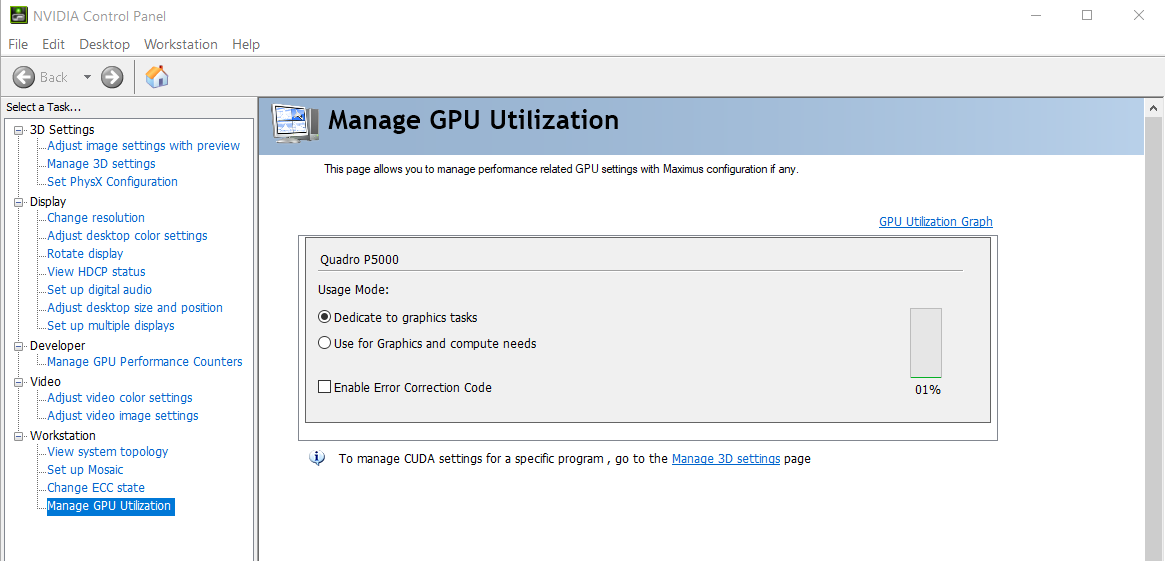Image resolution: width=1165 pixels, height=561 pixels.
Task: Select Dedicate to graphics tasks radio button
Action: coord(324,317)
